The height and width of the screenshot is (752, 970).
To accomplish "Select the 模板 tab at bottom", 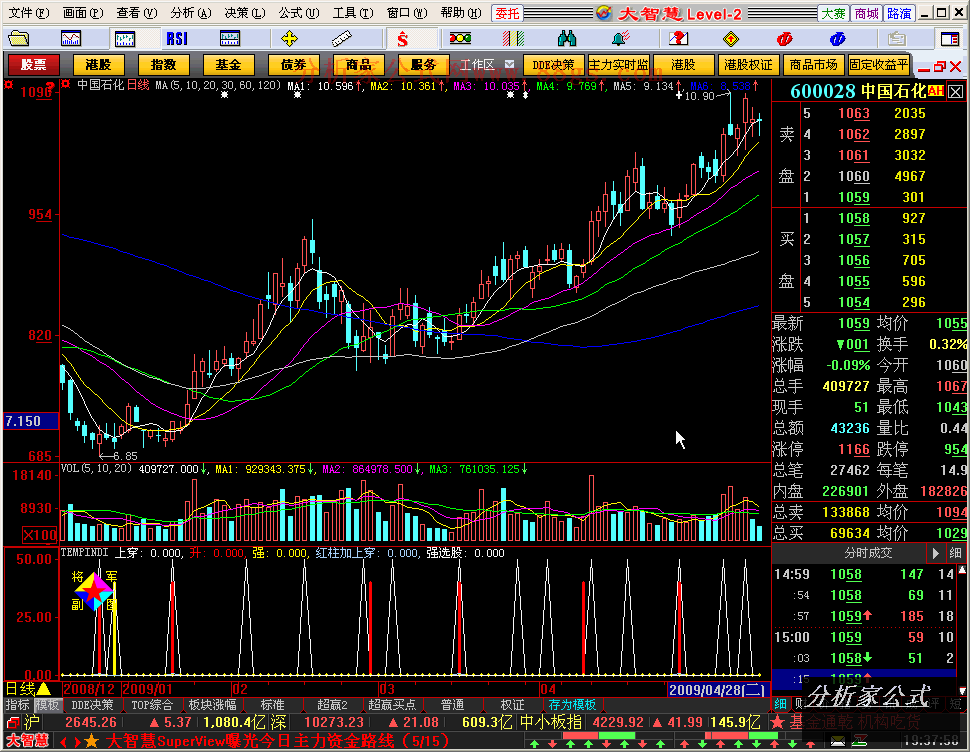I will (47, 704).
